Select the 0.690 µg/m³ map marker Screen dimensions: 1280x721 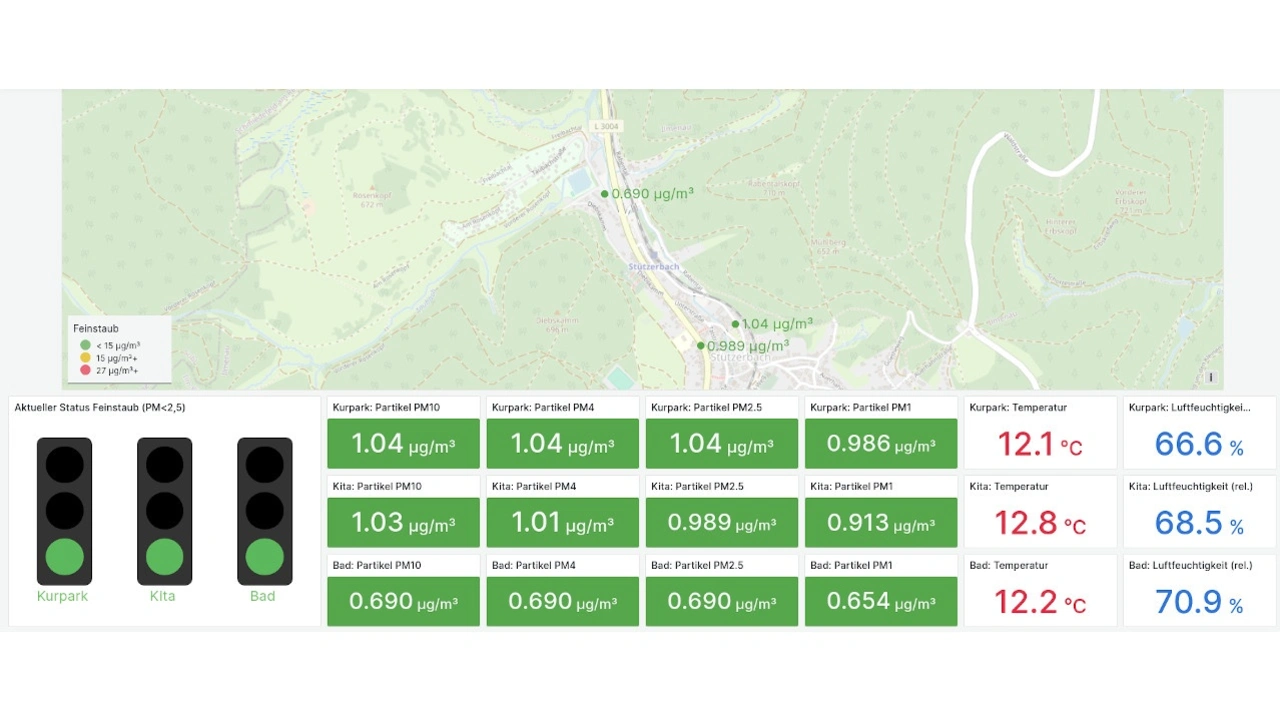coord(604,194)
